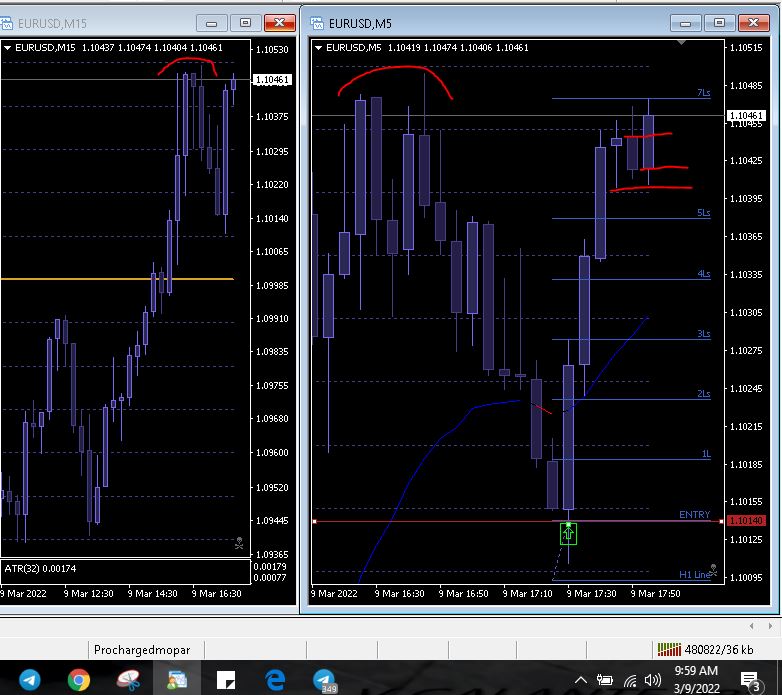Minimize the EURUSD,M15 chart window
This screenshot has width=782, height=695.
point(211,23)
